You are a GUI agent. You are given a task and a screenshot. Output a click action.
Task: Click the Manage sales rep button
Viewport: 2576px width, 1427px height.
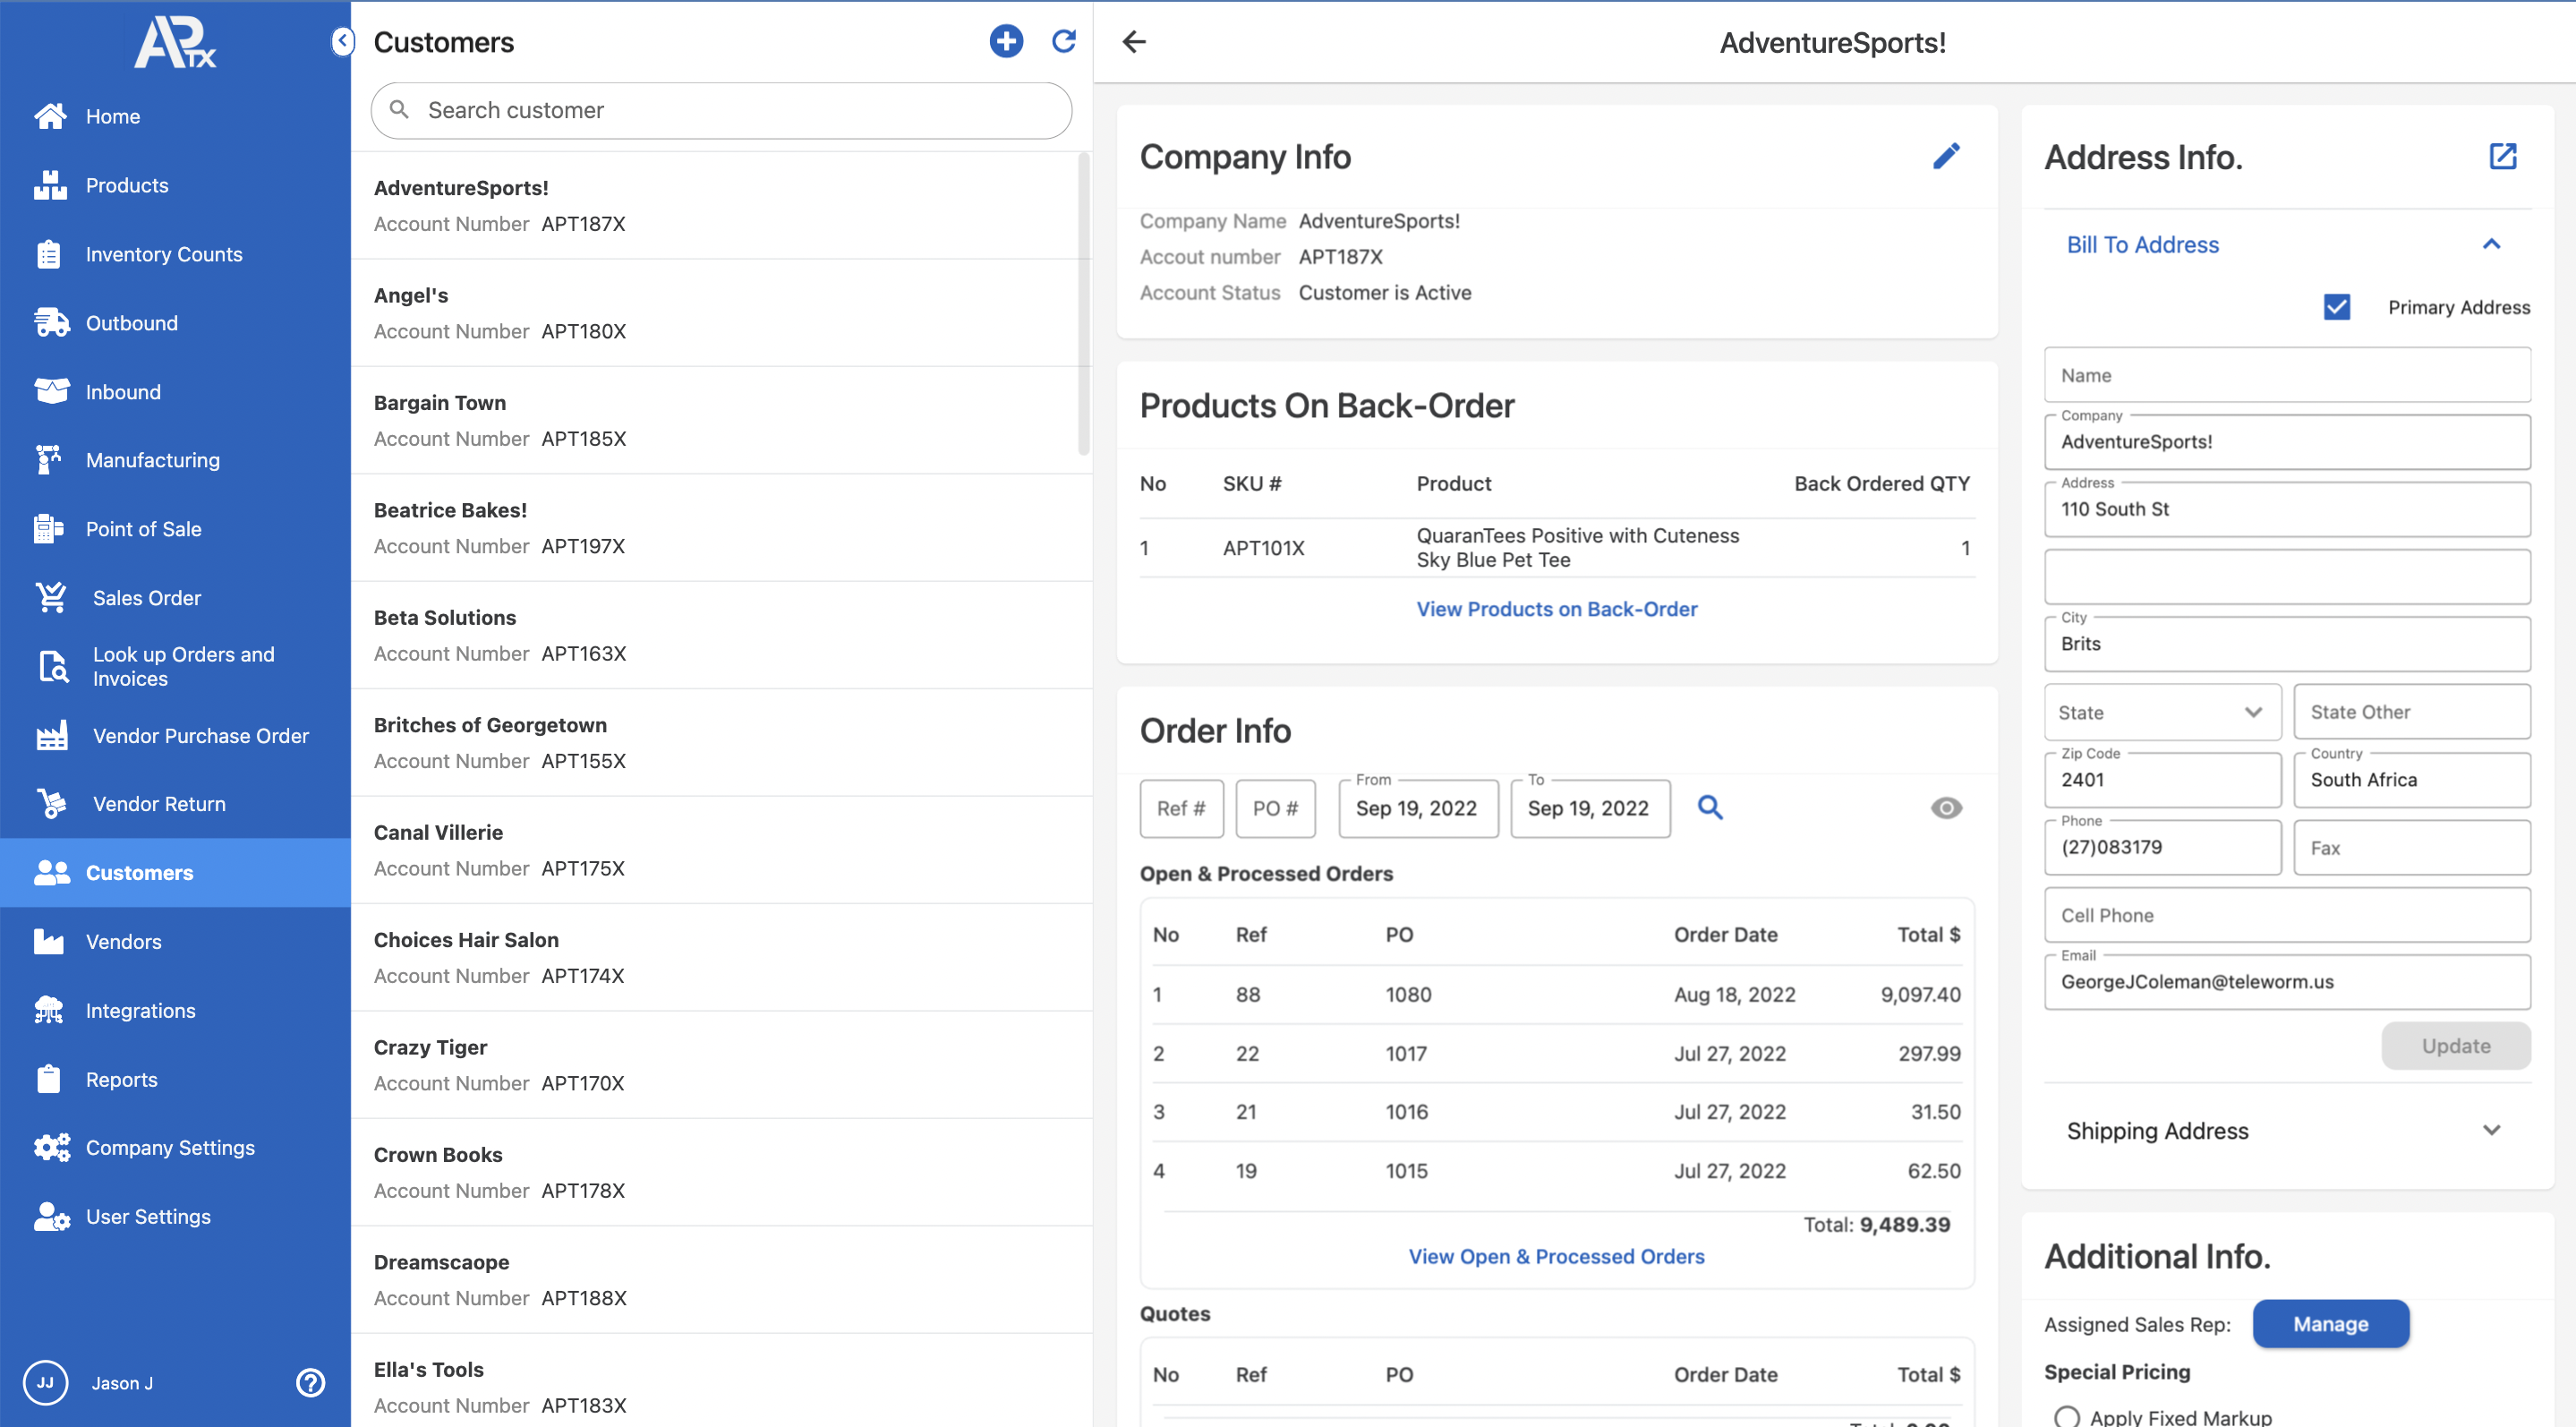(2330, 1324)
